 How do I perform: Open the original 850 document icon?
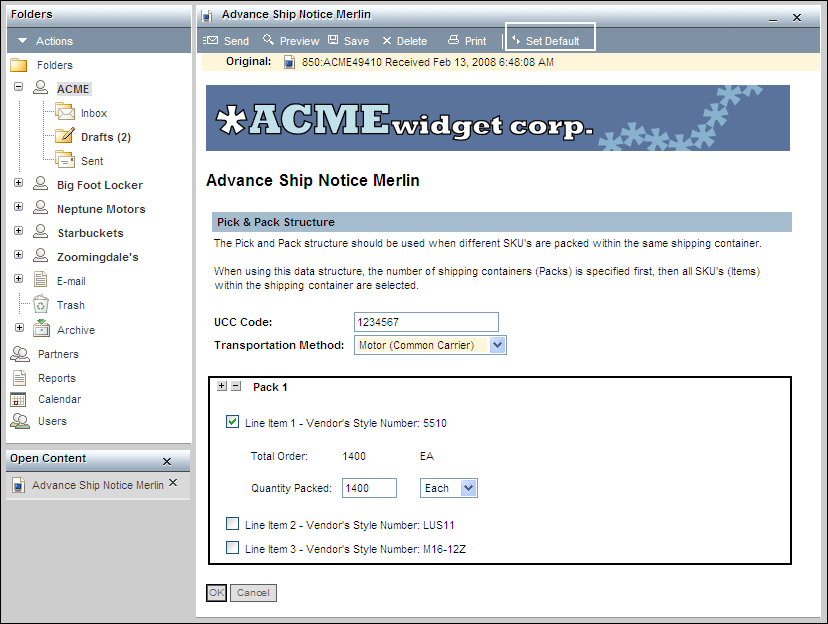(289, 62)
